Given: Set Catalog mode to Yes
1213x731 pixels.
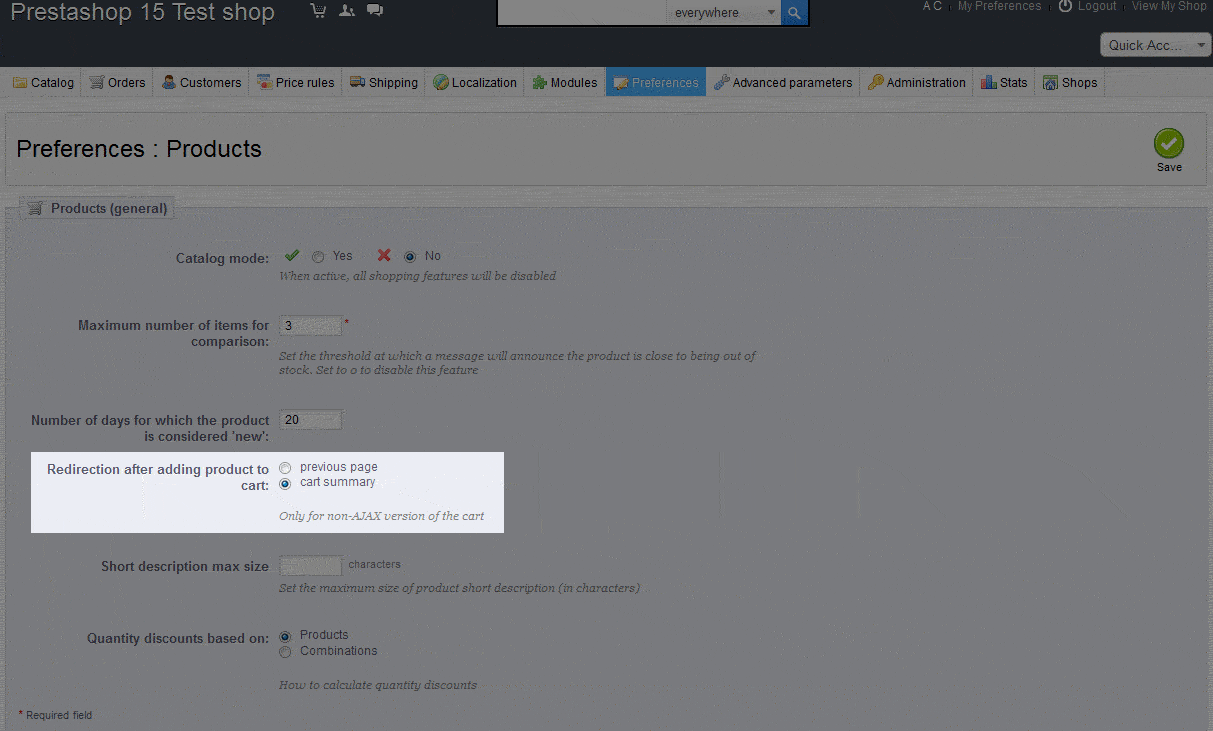Looking at the screenshot, I should pos(318,256).
